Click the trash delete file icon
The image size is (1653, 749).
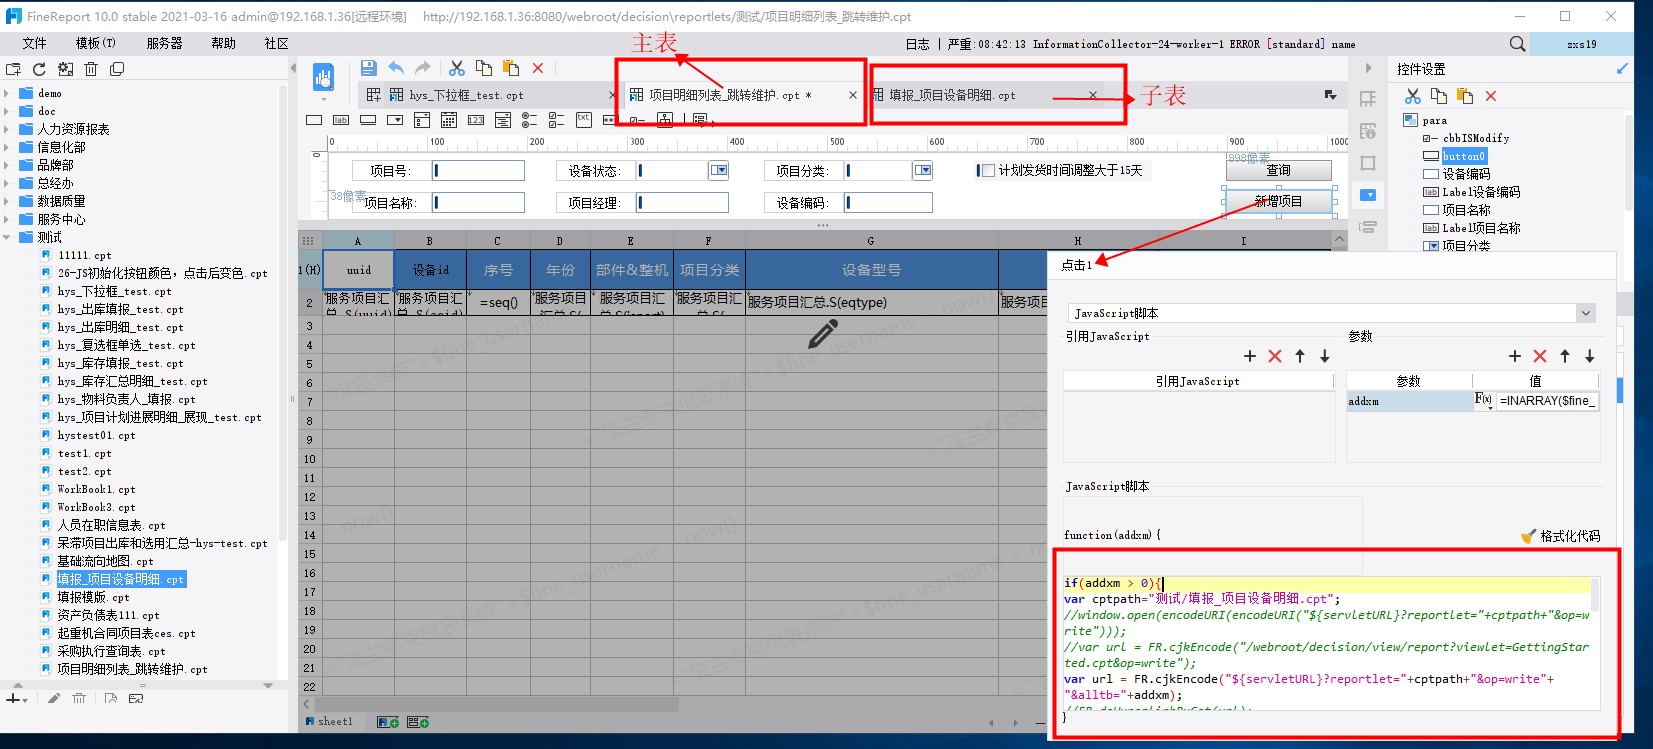[91, 69]
